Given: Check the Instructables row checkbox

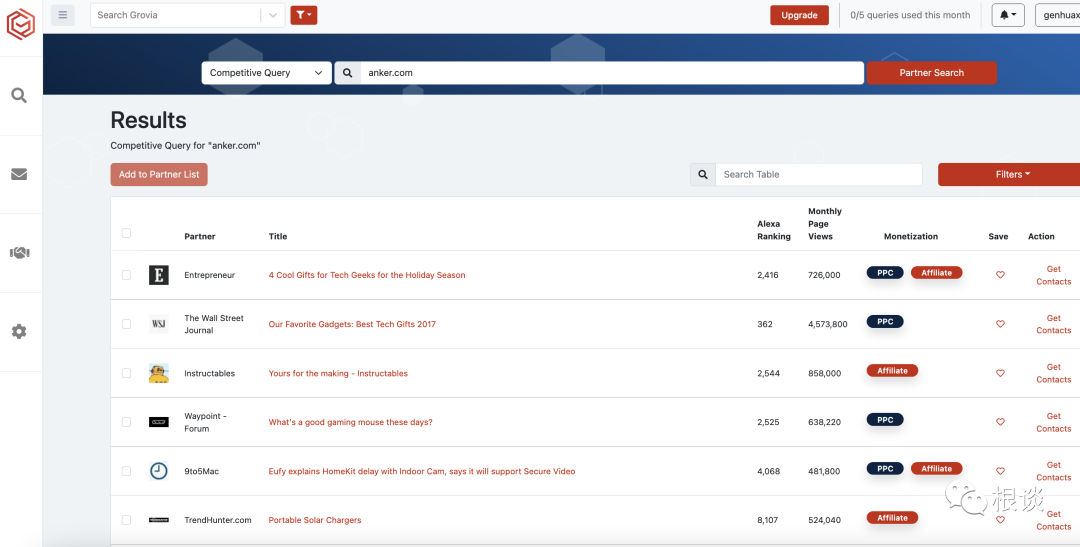Looking at the screenshot, I should (x=126, y=373).
